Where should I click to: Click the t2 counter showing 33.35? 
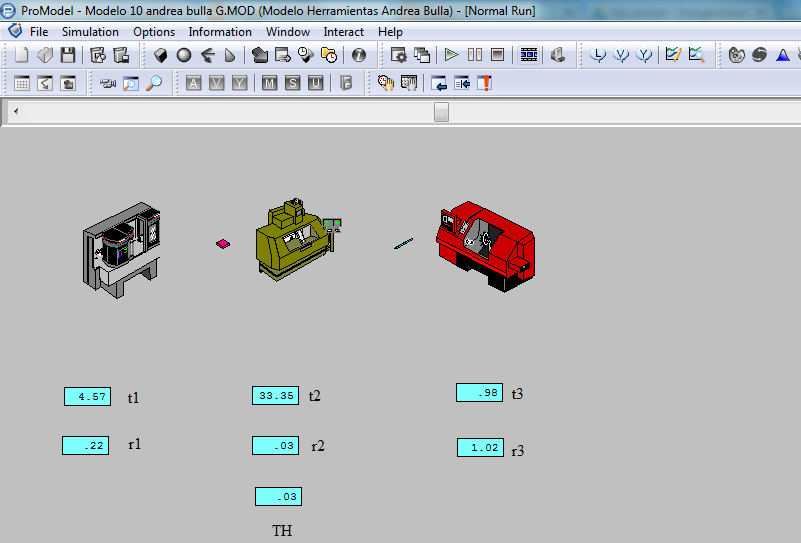(275, 395)
